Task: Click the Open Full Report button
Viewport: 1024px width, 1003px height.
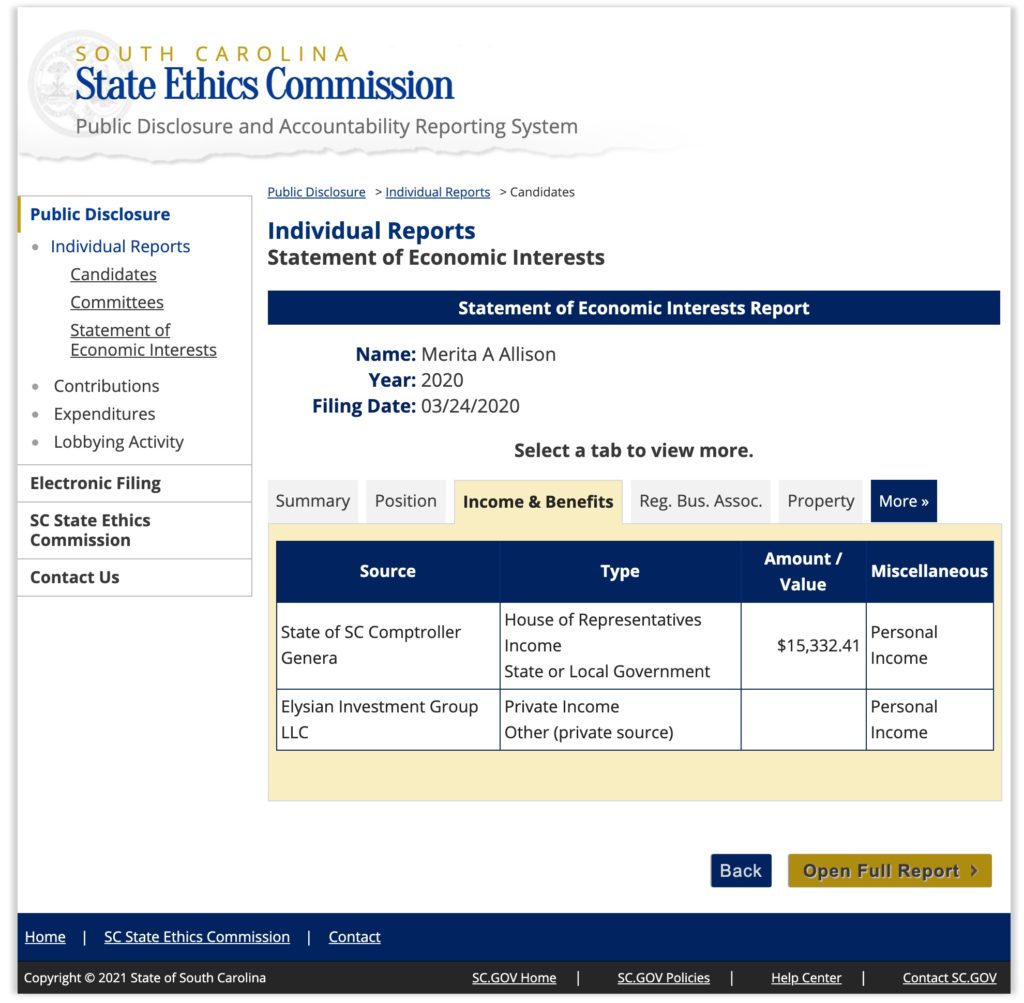Action: (889, 870)
